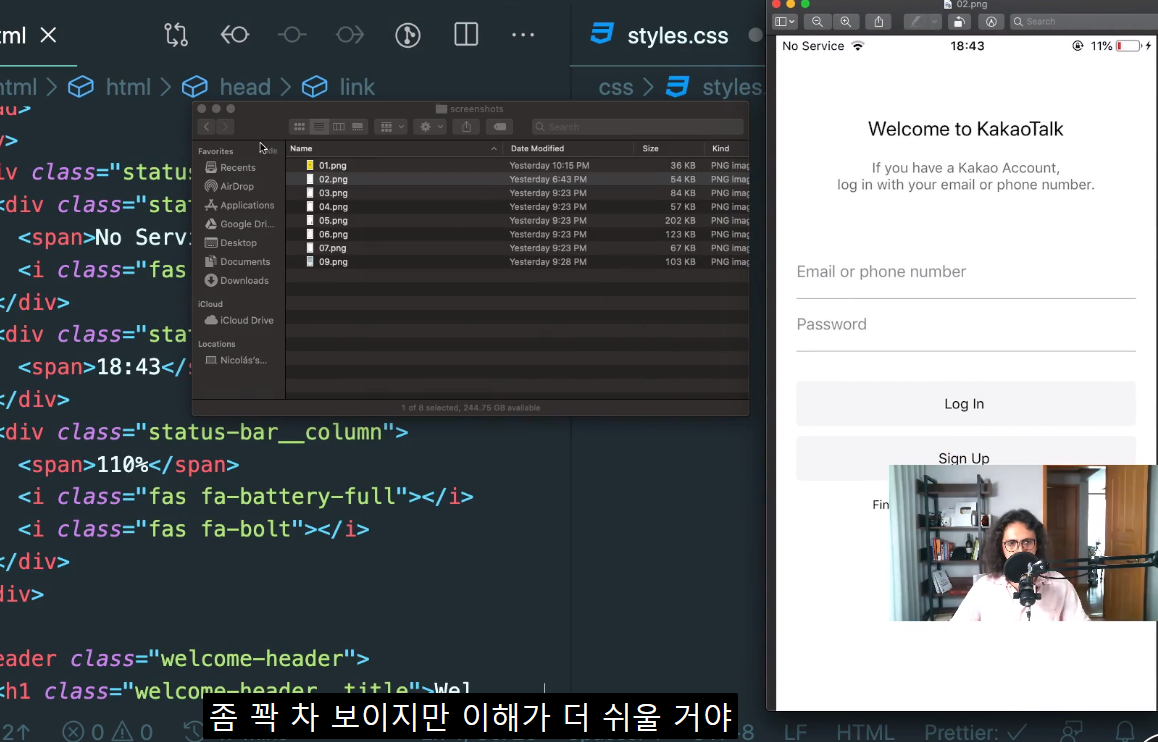Go forward in the Finder window

(225, 127)
